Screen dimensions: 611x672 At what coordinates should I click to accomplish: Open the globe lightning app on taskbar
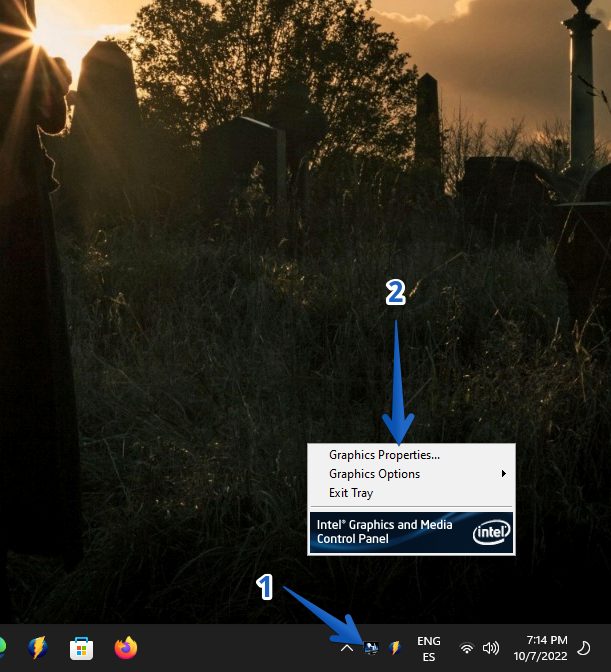(x=38, y=648)
